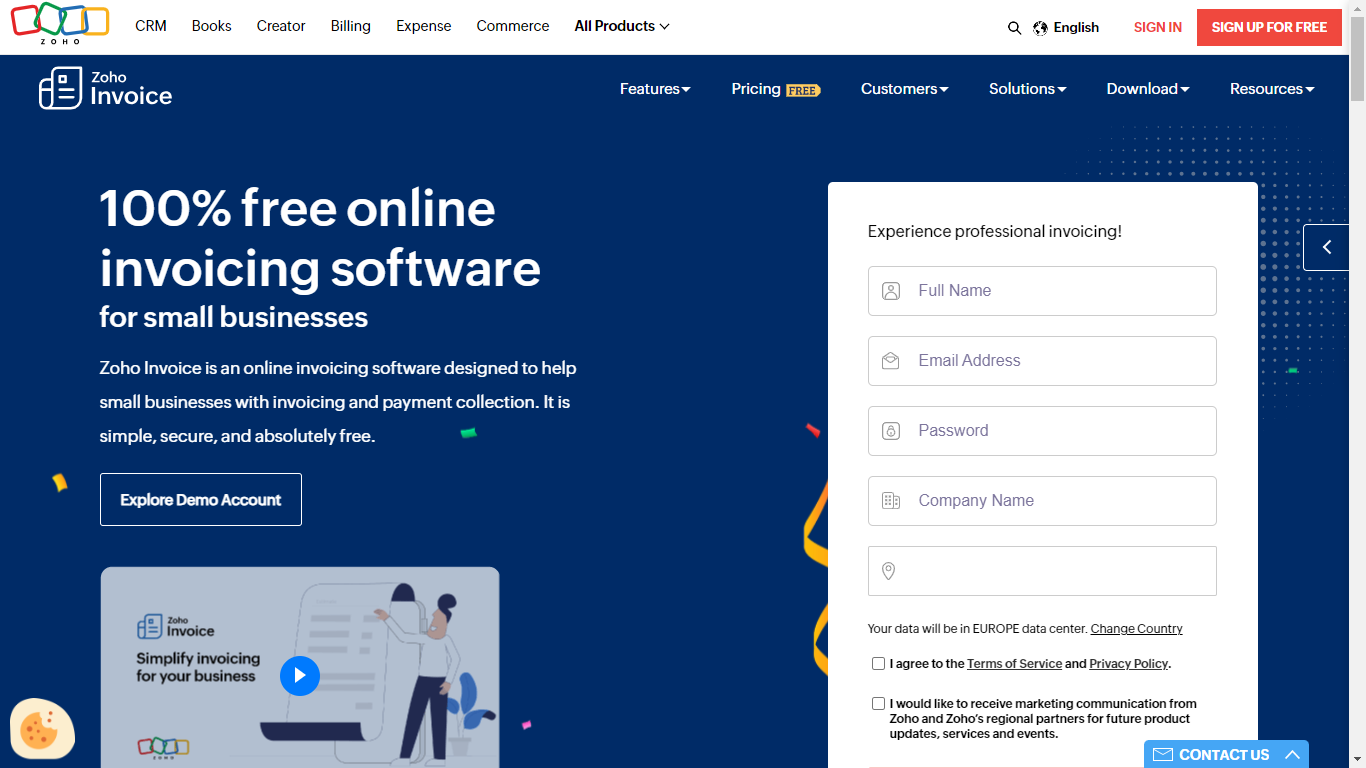
Task: Open the Features dropdown menu
Action: [655, 89]
